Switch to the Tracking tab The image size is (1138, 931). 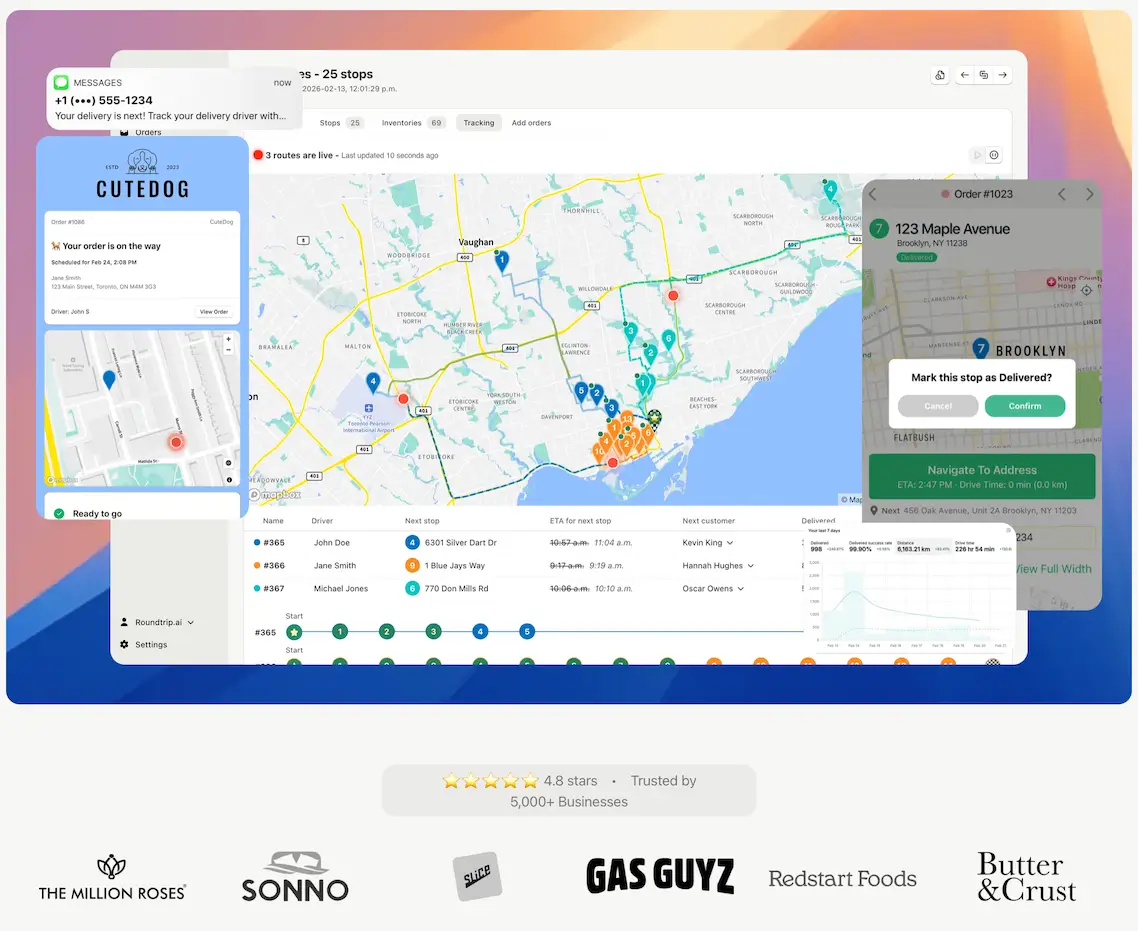pyautogui.click(x=479, y=123)
